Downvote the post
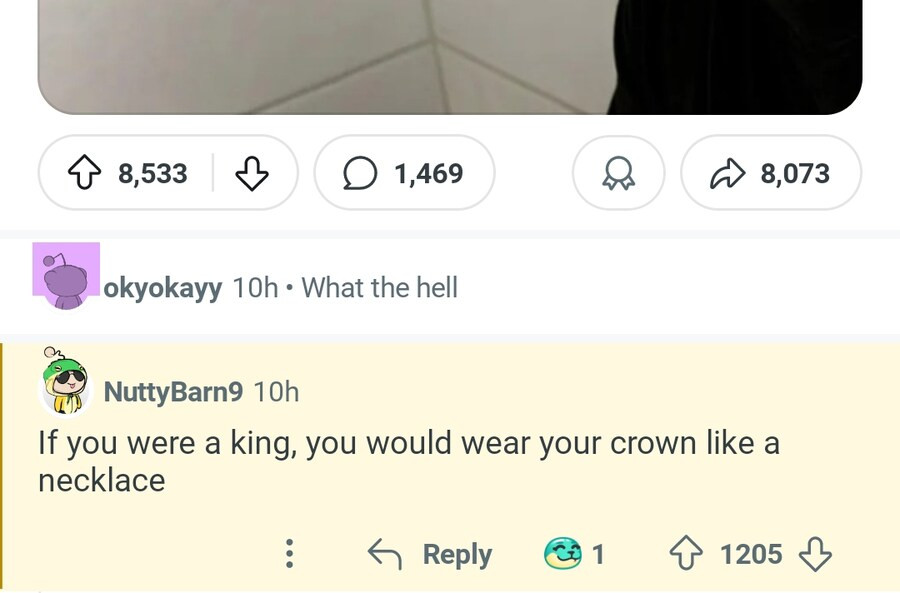 pyautogui.click(x=251, y=174)
